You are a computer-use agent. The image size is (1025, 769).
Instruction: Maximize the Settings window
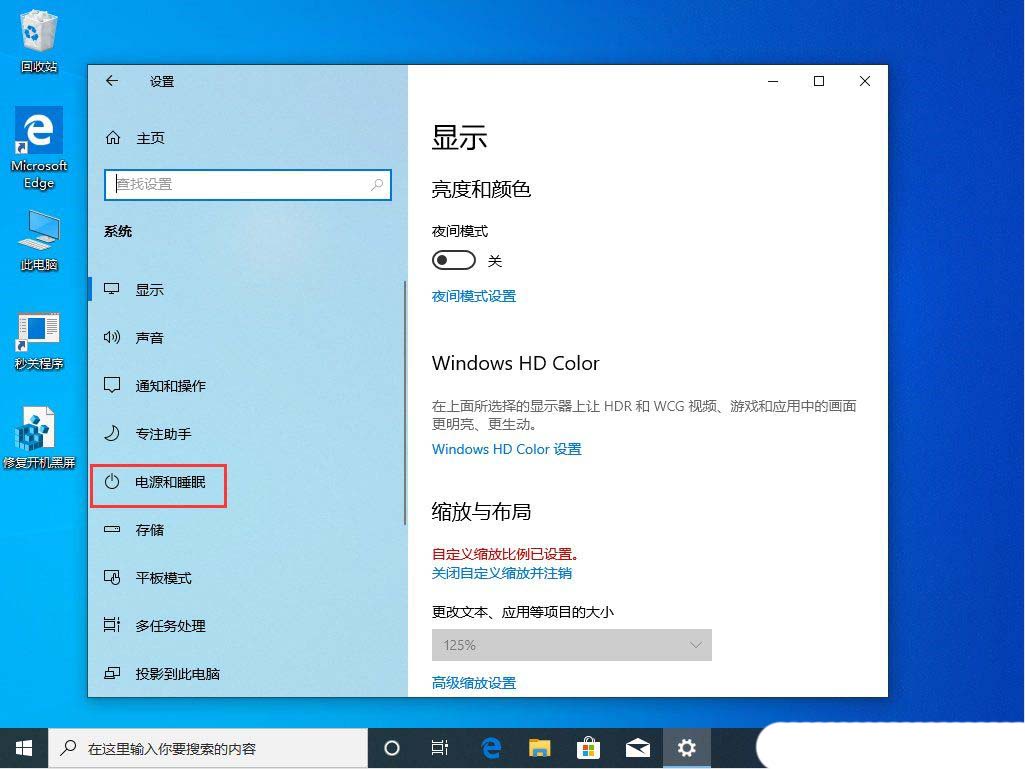[x=818, y=80]
